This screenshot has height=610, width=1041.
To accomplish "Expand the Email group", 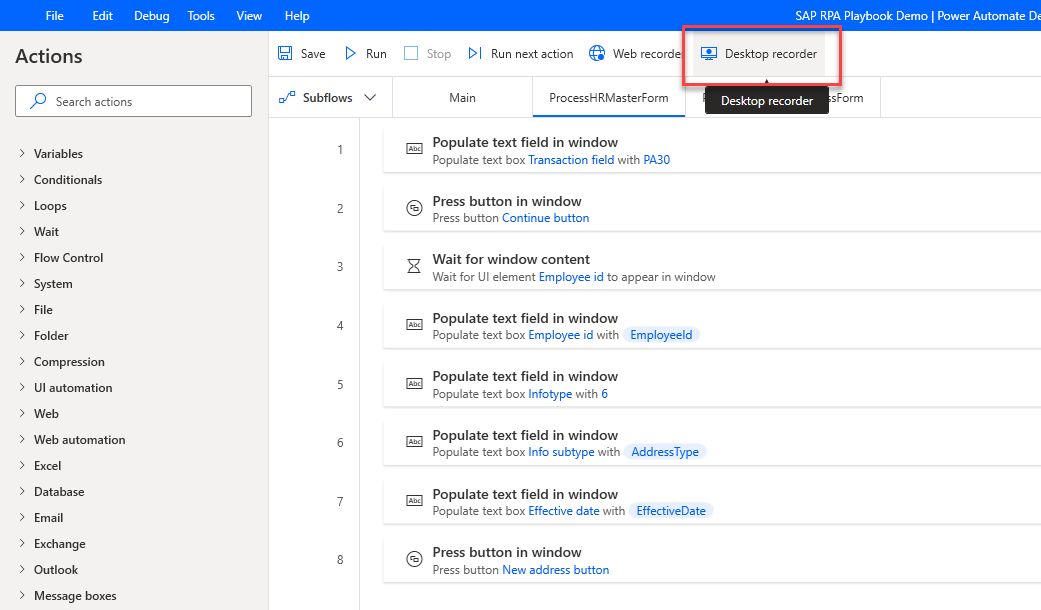I will (22, 517).
